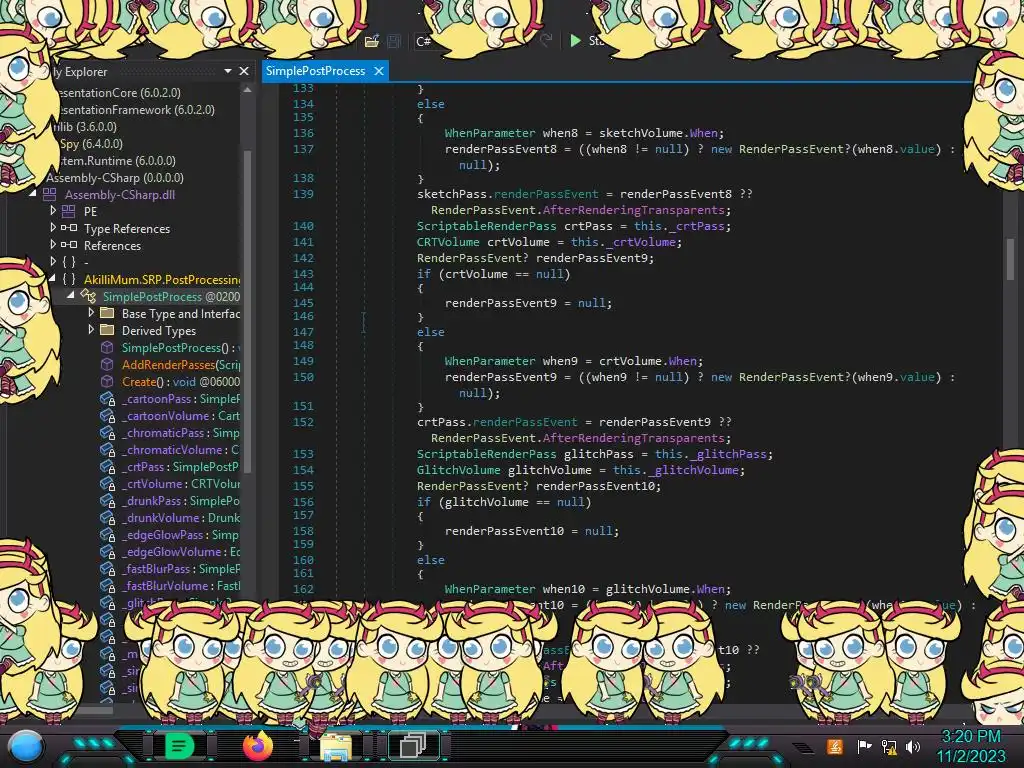Close the Assembly Explorer panel
Screen dimensions: 1024x768
pyautogui.click(x=244, y=71)
